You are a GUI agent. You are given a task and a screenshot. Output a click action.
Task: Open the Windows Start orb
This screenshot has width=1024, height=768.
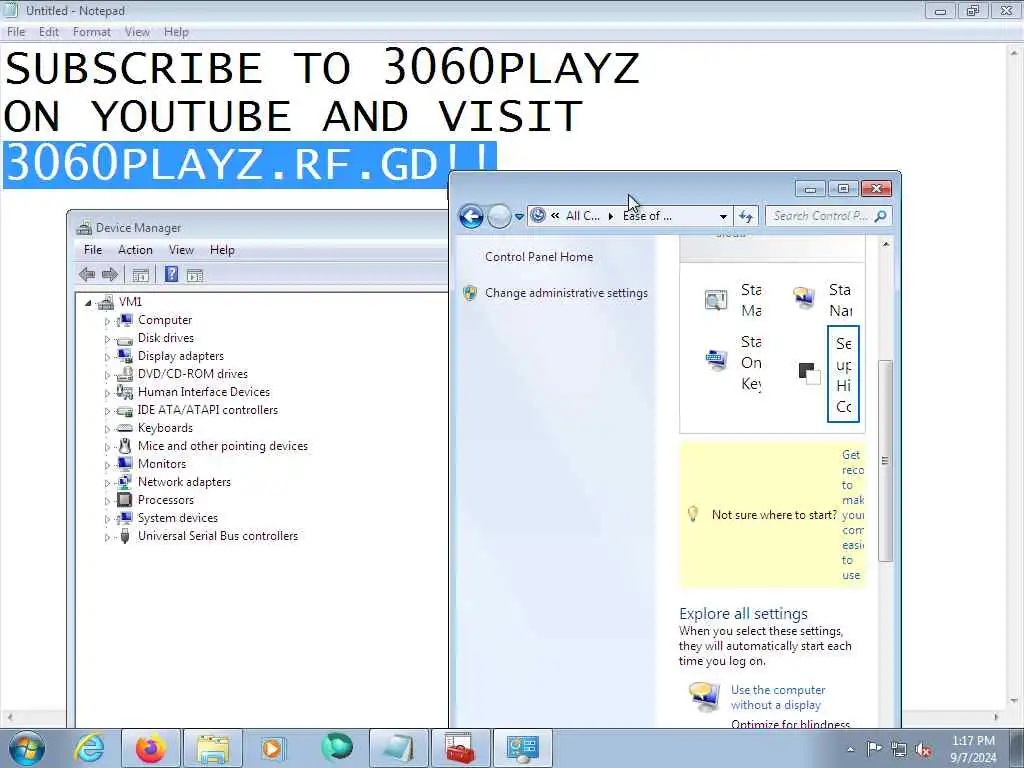(27, 748)
